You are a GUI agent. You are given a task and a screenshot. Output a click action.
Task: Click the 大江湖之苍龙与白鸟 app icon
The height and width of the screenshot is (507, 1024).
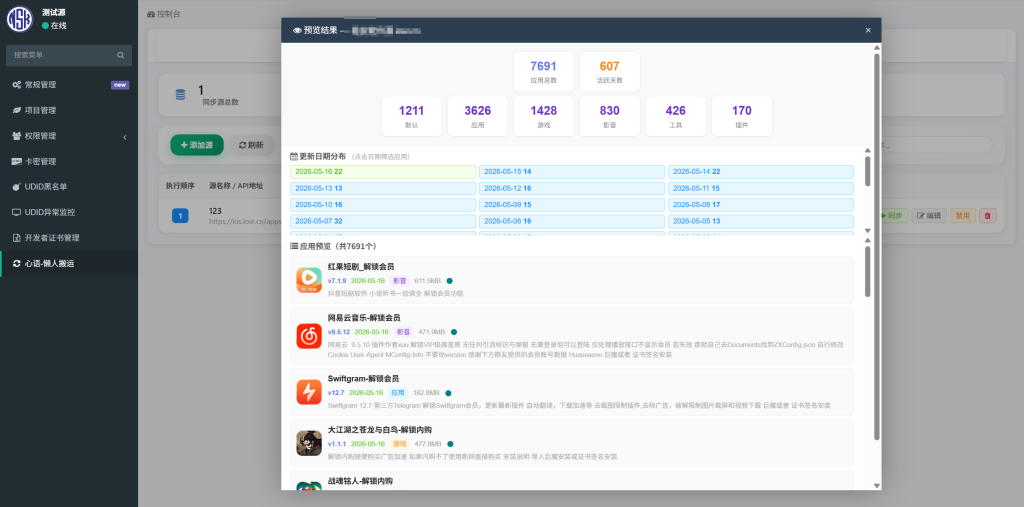pyautogui.click(x=309, y=443)
